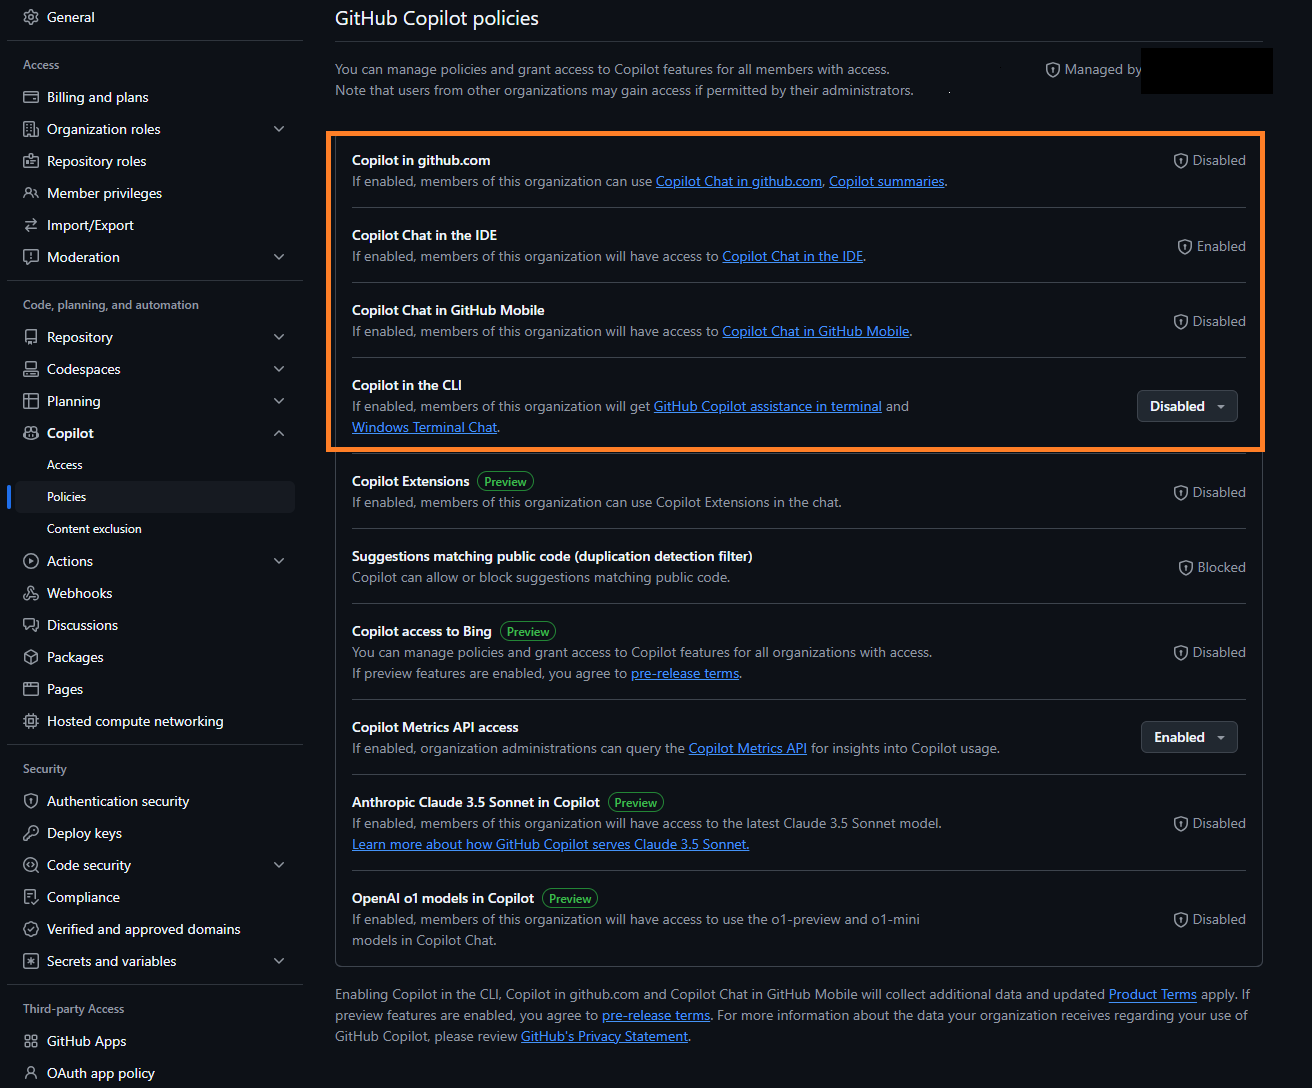Viewport: 1312px width, 1088px height.
Task: Click the GitHub Apps grid icon
Action: [31, 1041]
